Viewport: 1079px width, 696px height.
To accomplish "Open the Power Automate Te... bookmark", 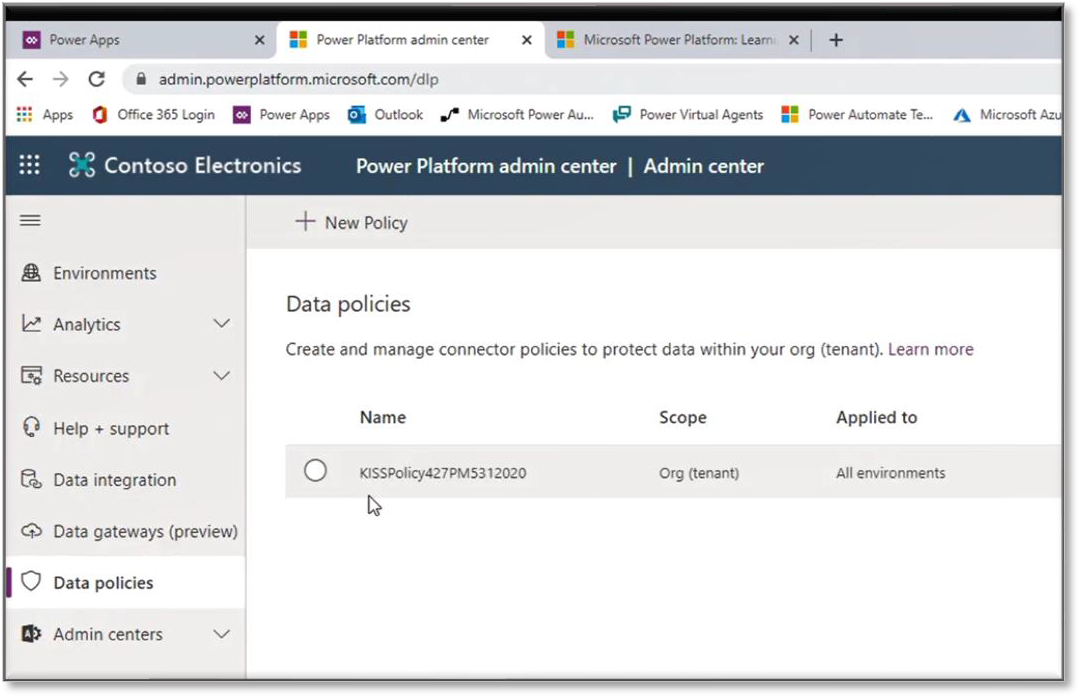I will [857, 114].
